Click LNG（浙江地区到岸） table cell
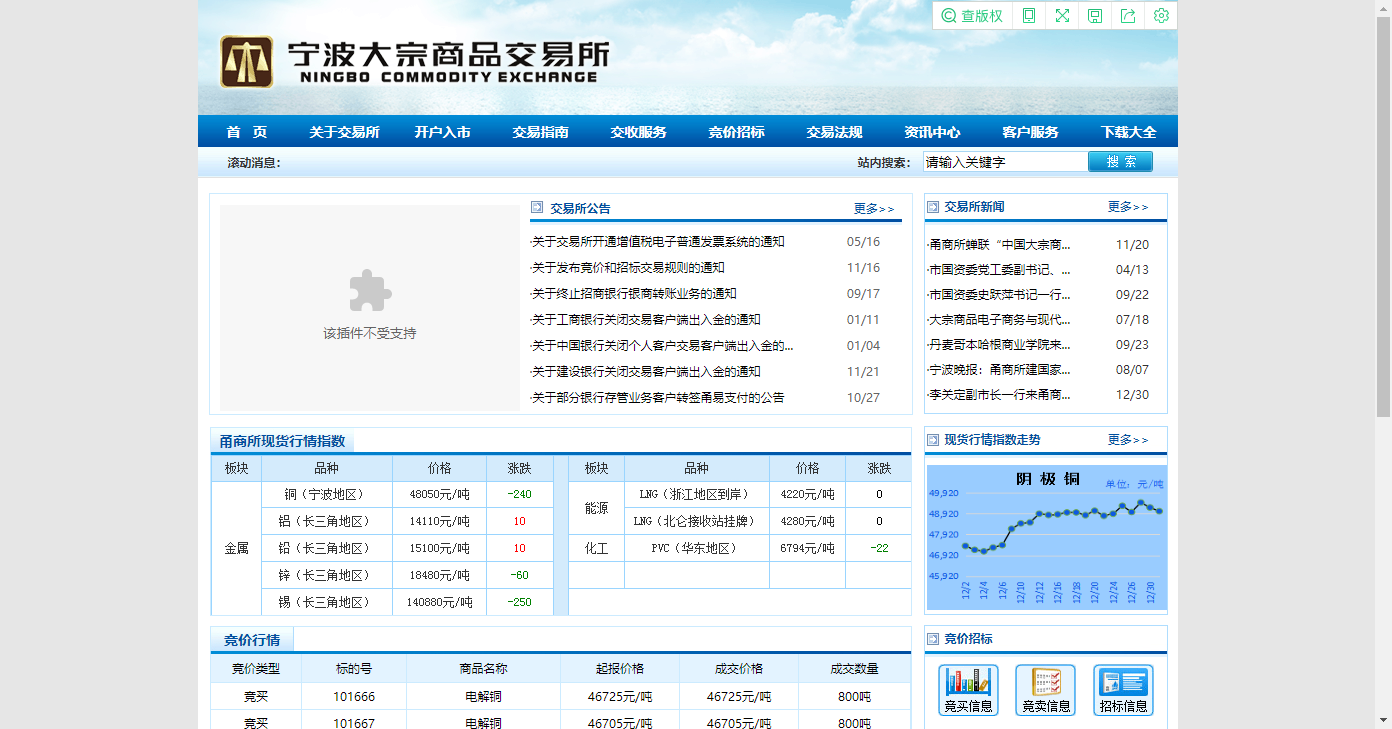The width and height of the screenshot is (1392, 729). point(697,494)
